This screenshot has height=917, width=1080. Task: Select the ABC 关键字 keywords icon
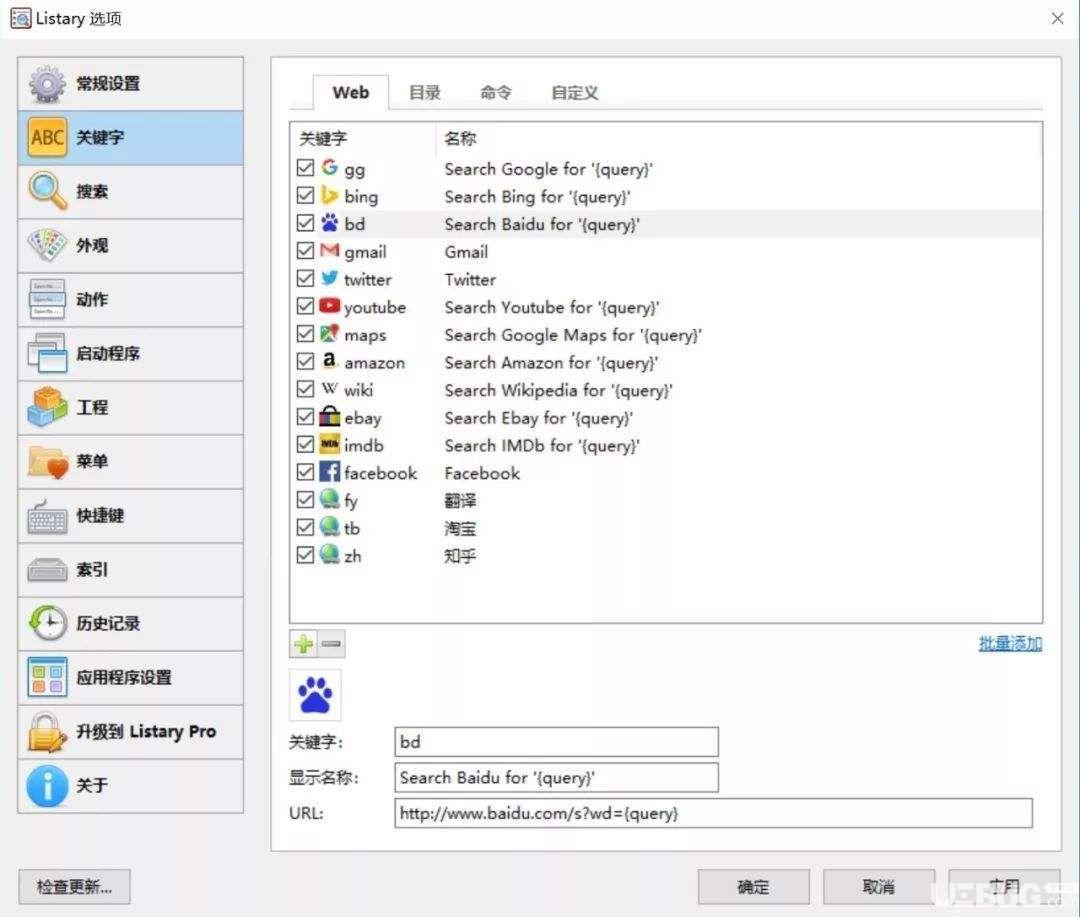[x=47, y=138]
